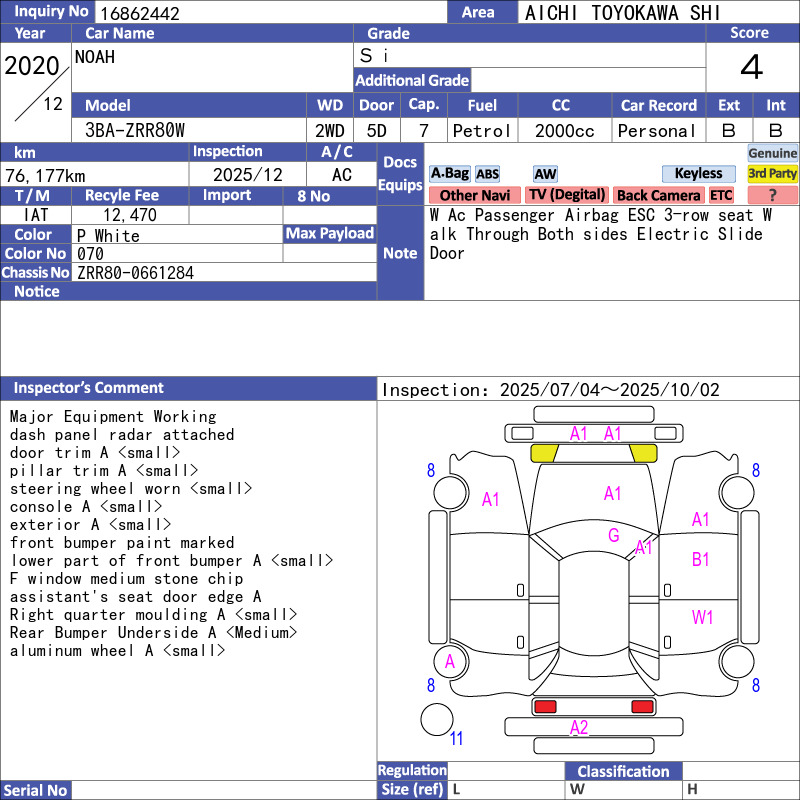Click the A2 mark on rear bumper
The width and height of the screenshot is (800, 800).
pyautogui.click(x=579, y=728)
